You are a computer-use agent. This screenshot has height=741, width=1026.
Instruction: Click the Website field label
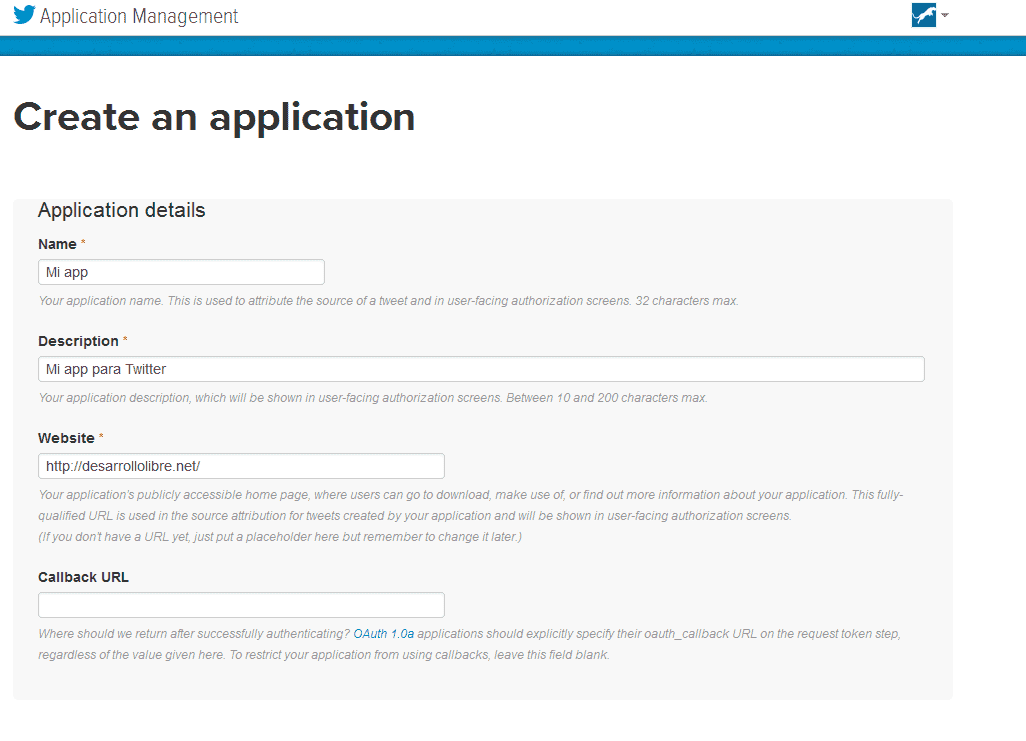[66, 438]
